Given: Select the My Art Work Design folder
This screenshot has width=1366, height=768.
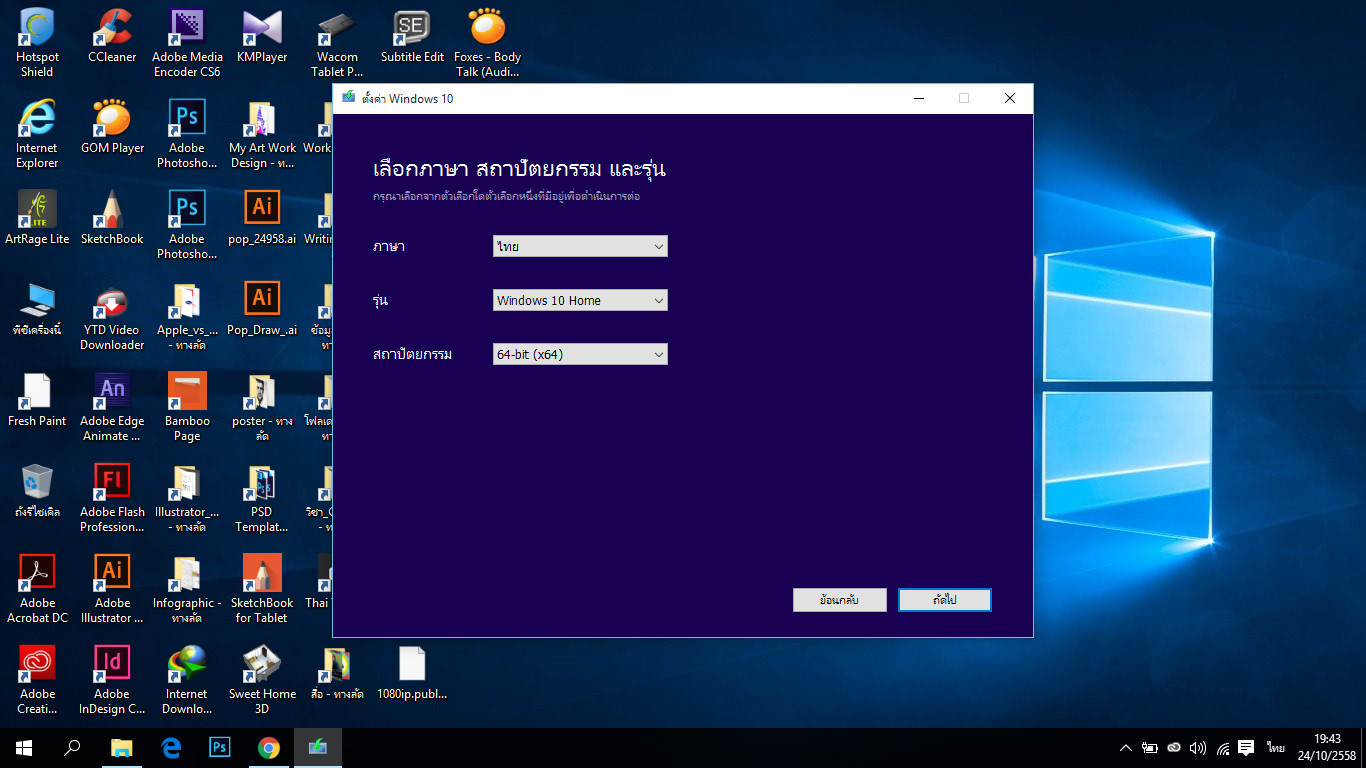Looking at the screenshot, I should coord(262,134).
